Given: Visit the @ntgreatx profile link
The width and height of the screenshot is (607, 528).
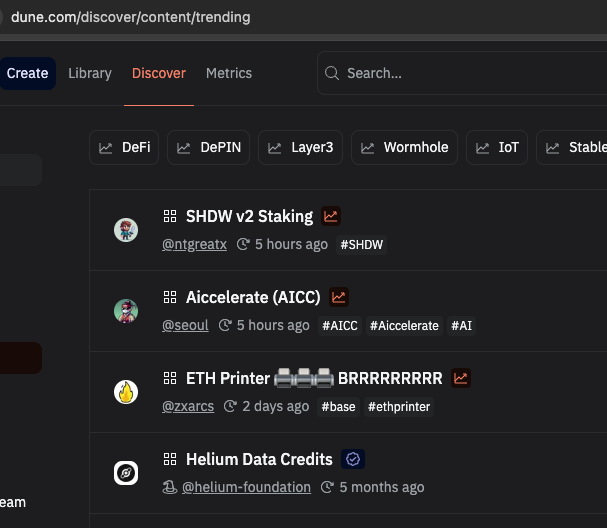Looking at the screenshot, I should tap(194, 245).
